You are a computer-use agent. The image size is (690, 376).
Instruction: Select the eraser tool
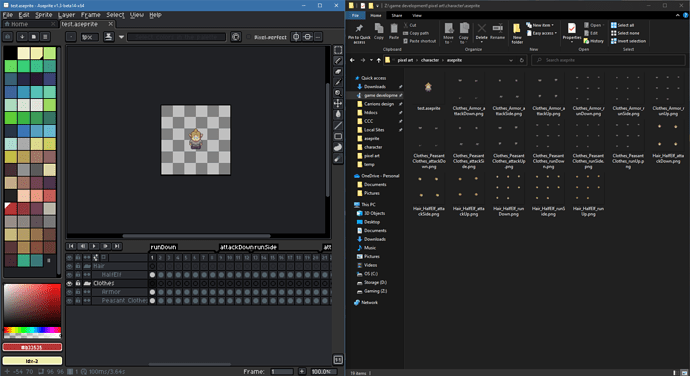pyautogui.click(x=338, y=71)
